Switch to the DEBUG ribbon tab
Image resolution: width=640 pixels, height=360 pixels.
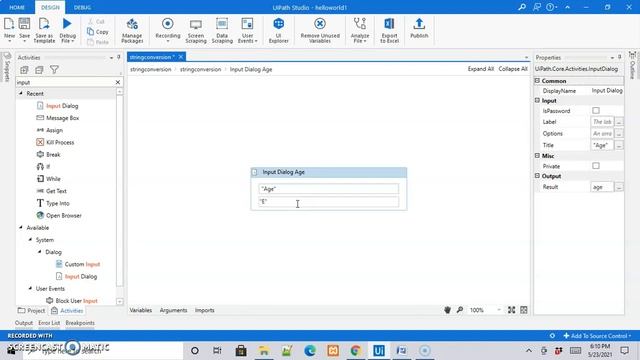[x=82, y=7]
